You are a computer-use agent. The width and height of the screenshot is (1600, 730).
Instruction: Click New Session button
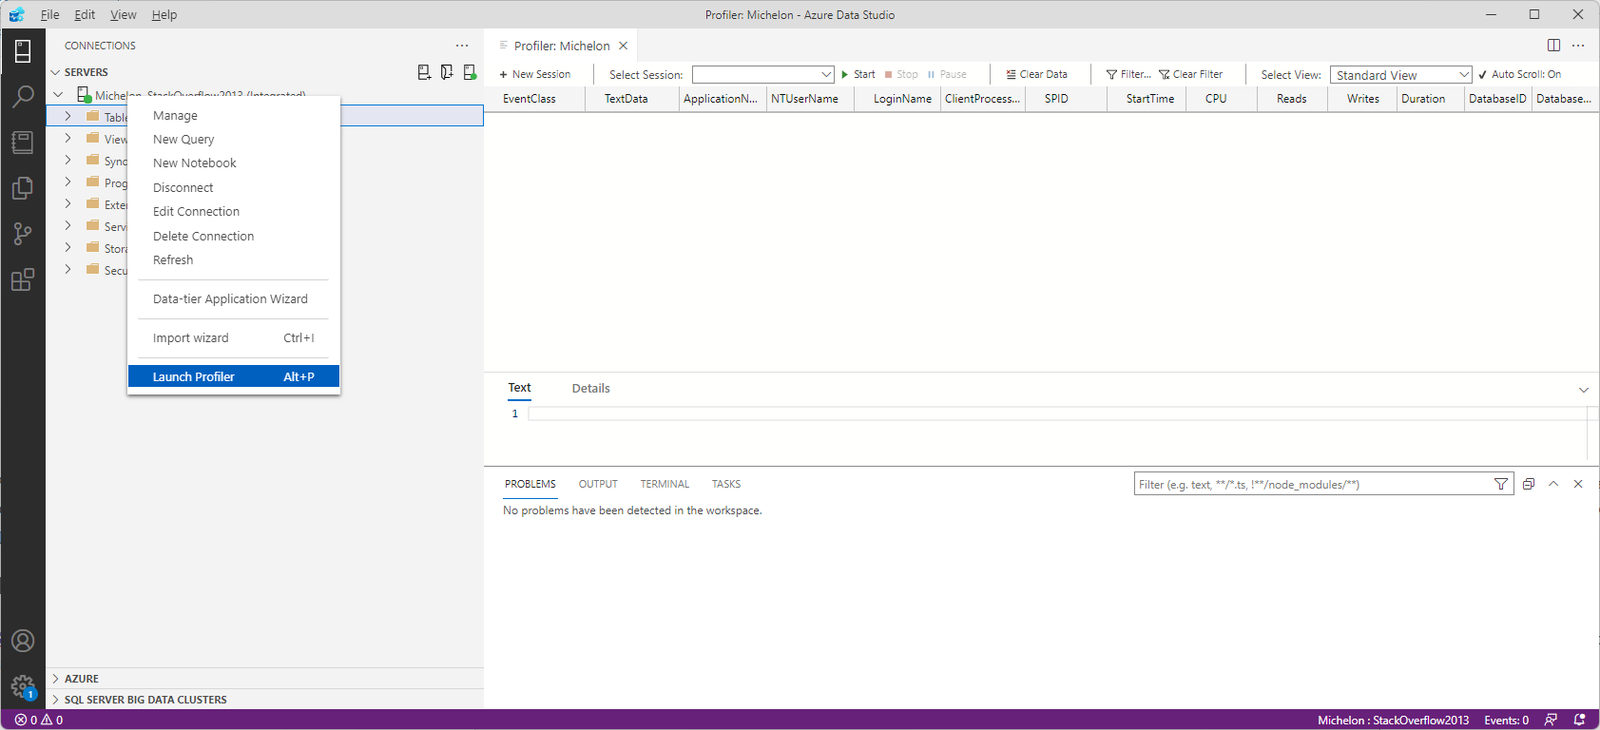tap(535, 74)
